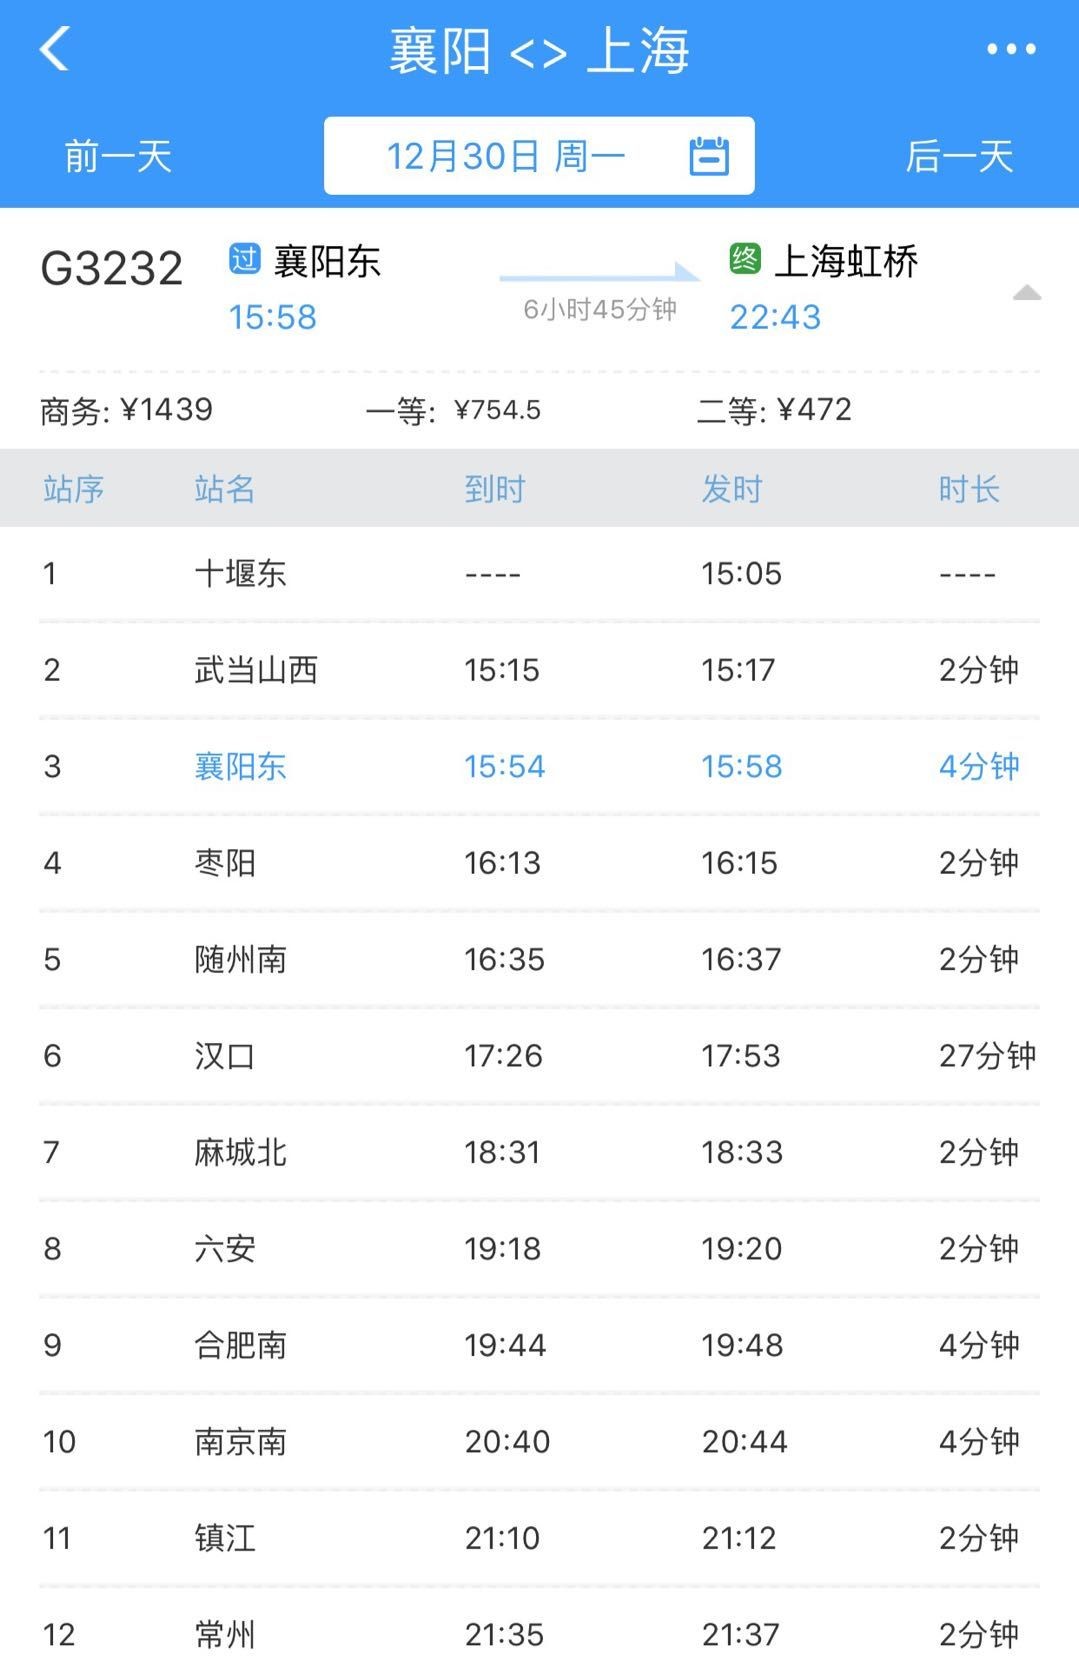Open the three-dot more options menu

coord(1010,49)
